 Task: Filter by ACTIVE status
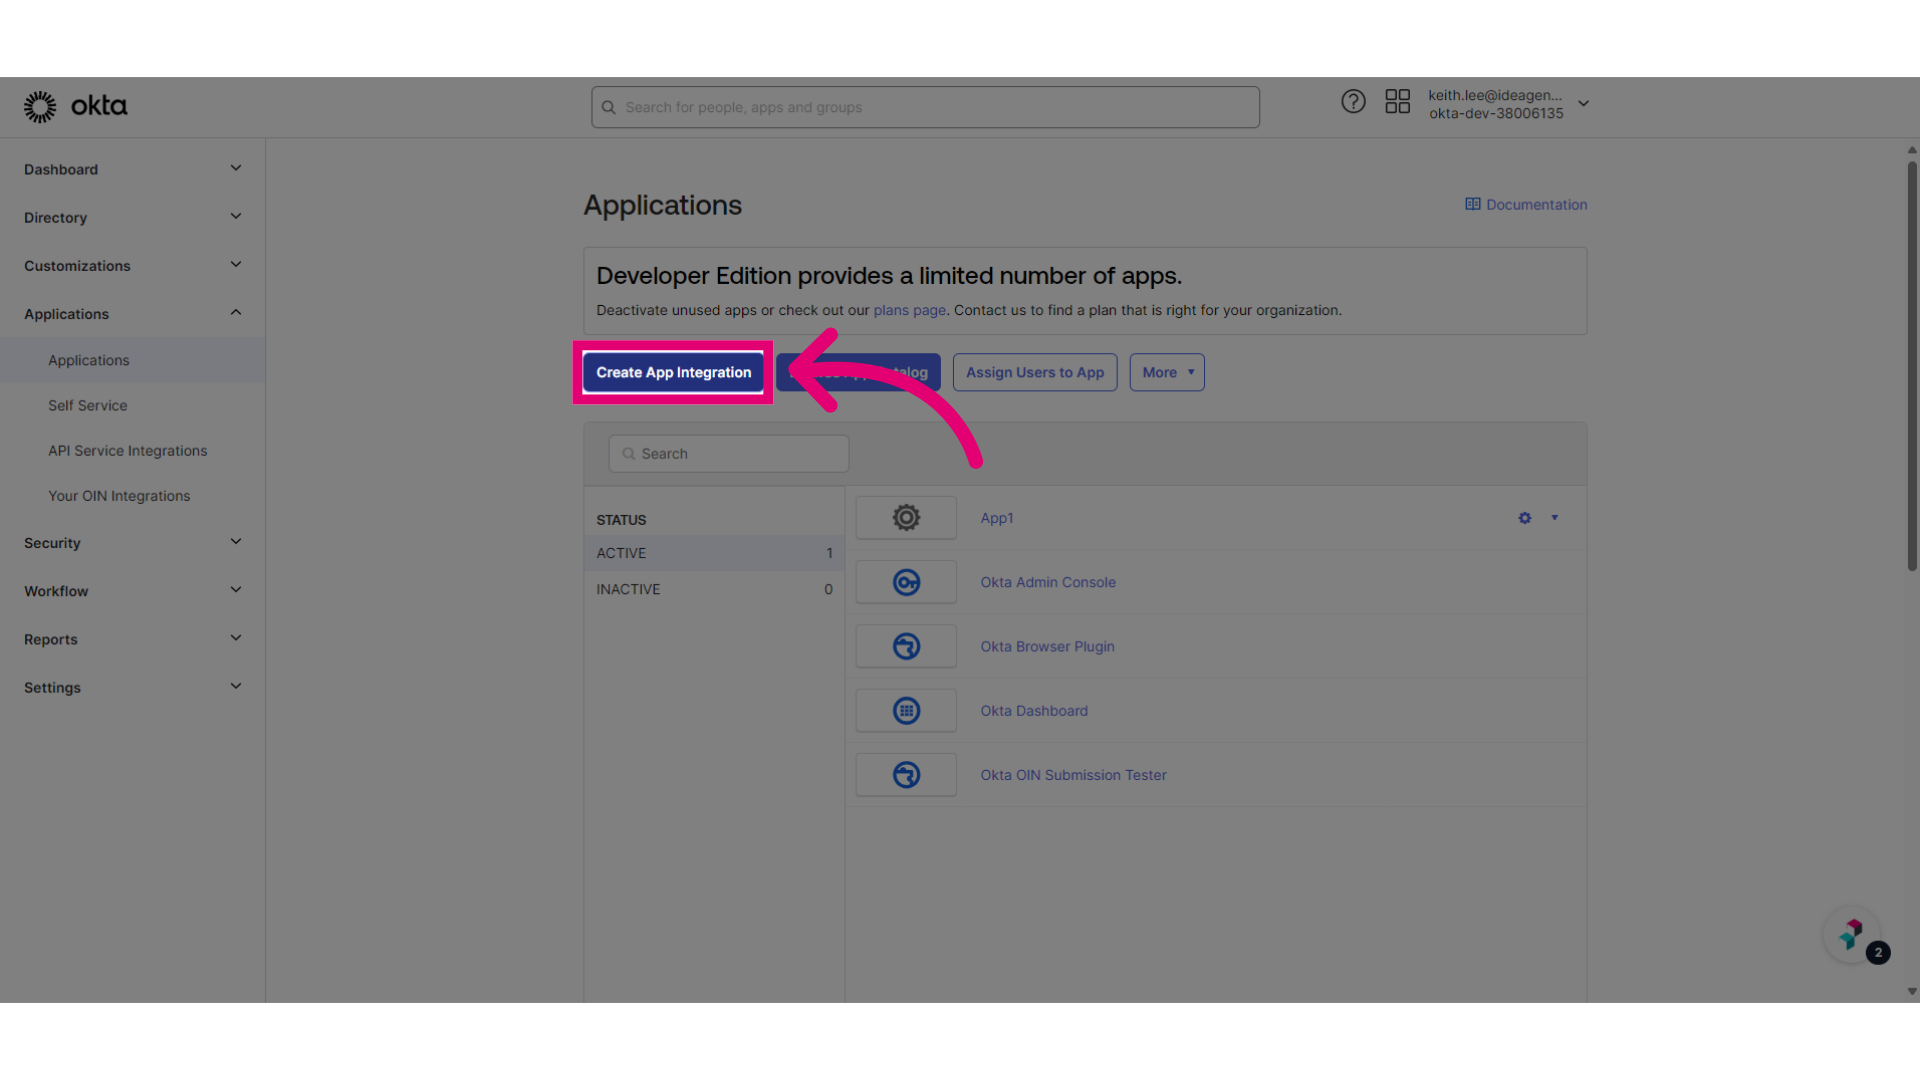point(714,553)
